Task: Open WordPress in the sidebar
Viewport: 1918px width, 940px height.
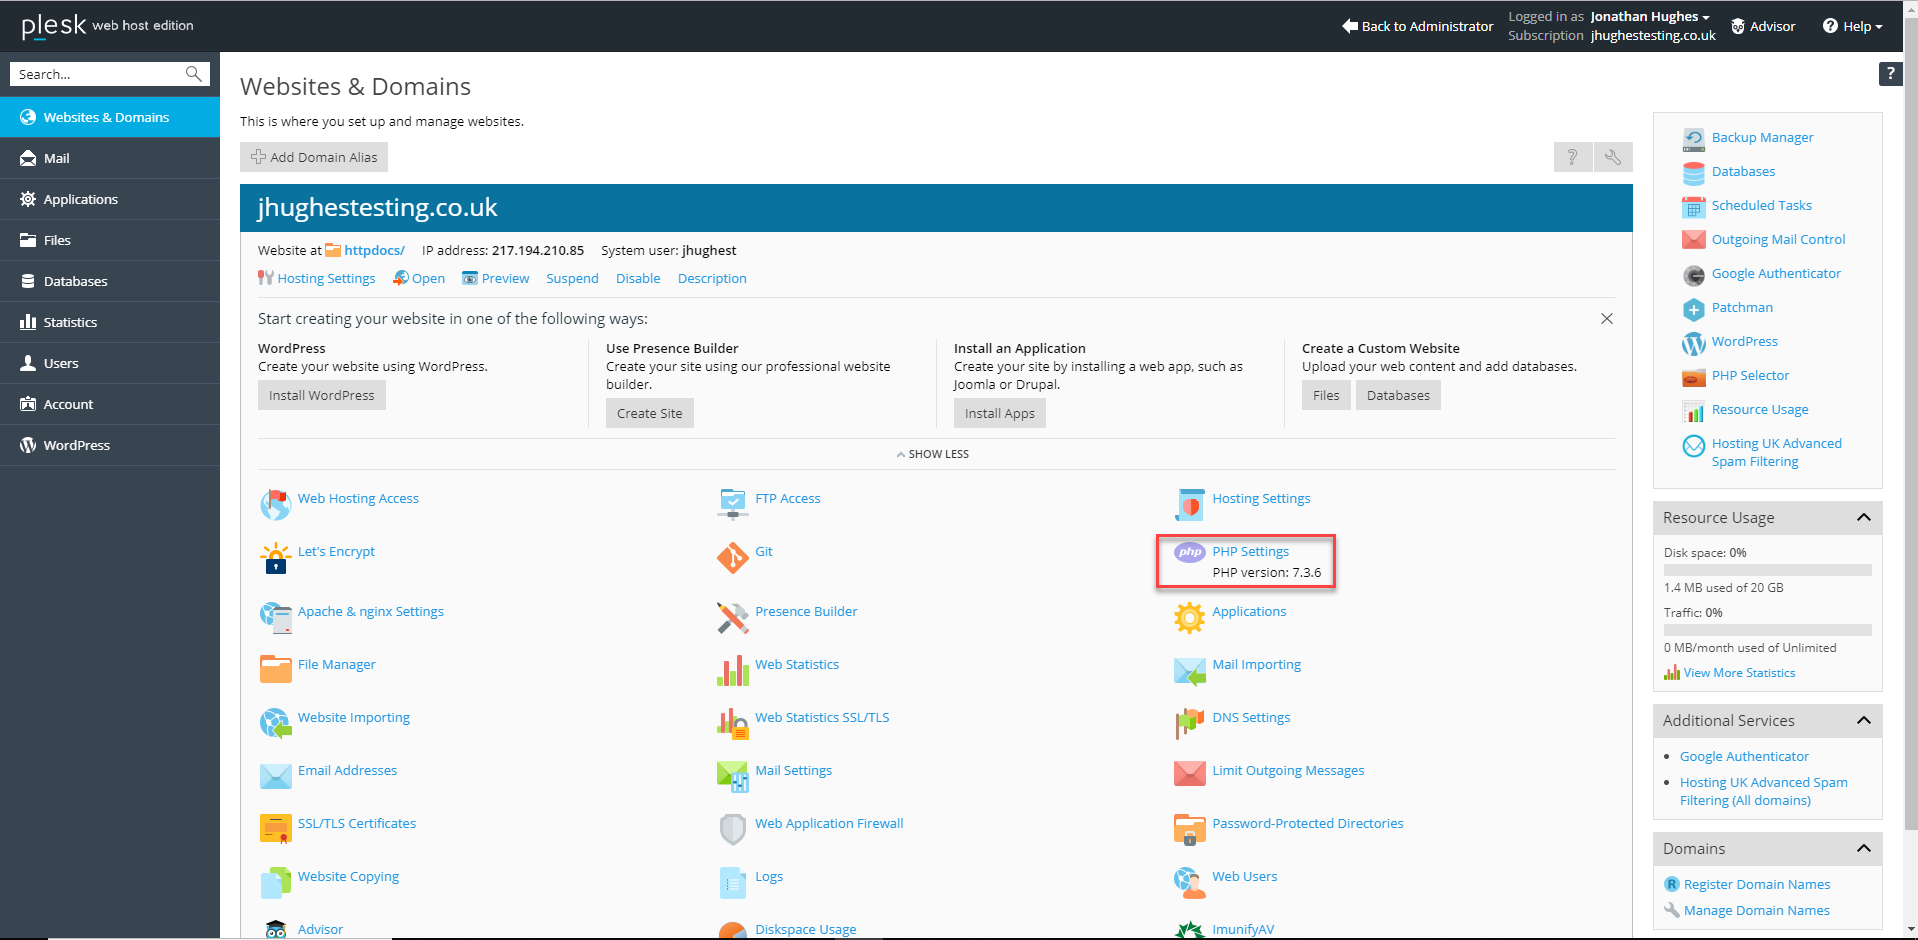Action: pos(110,445)
